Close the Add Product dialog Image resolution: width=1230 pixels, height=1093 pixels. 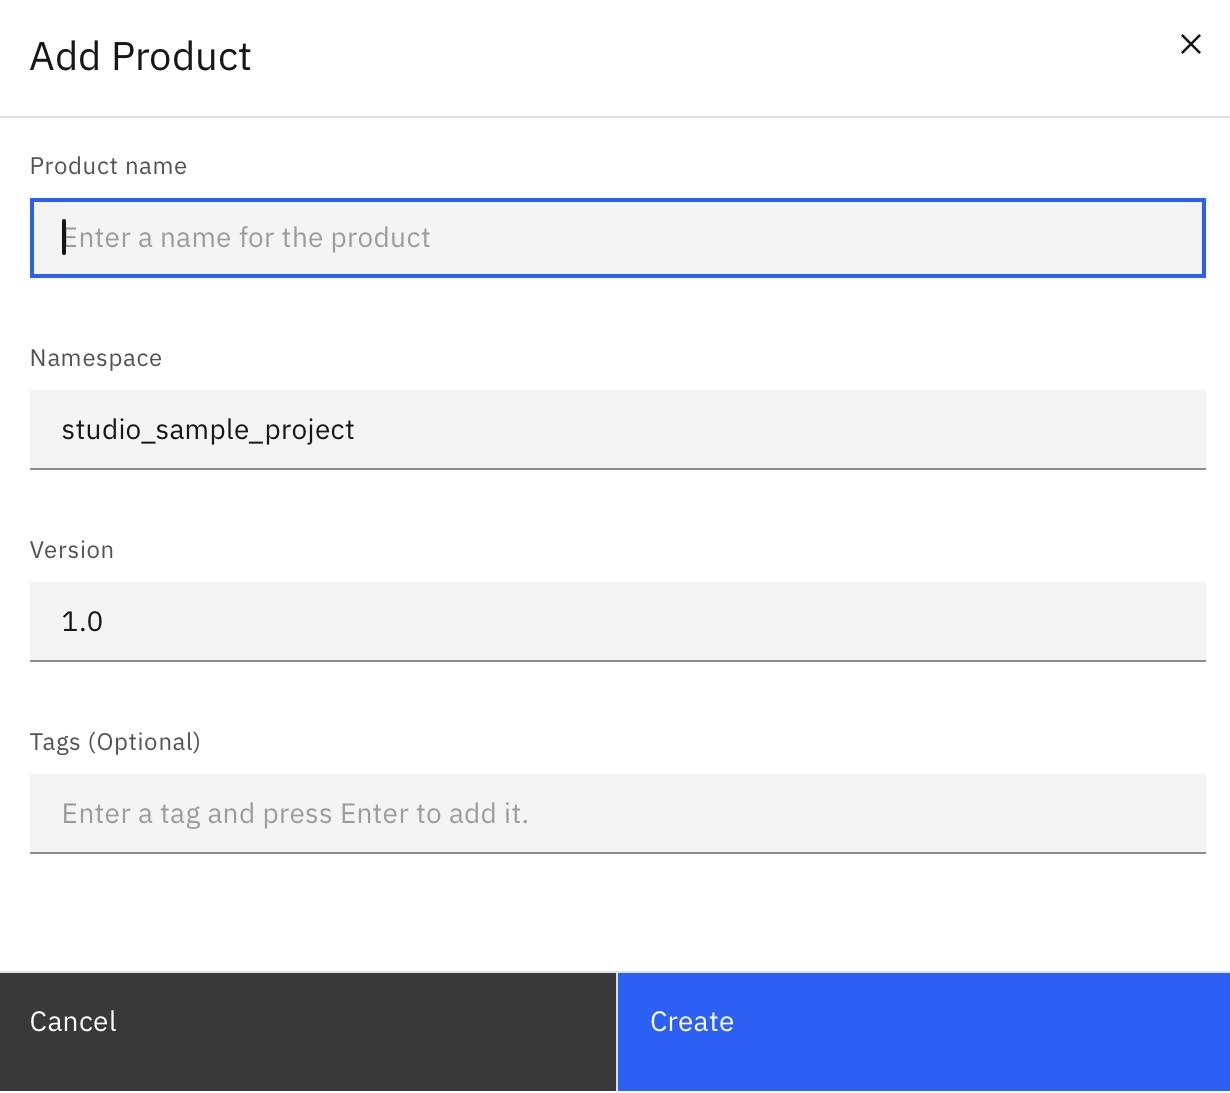1190,44
